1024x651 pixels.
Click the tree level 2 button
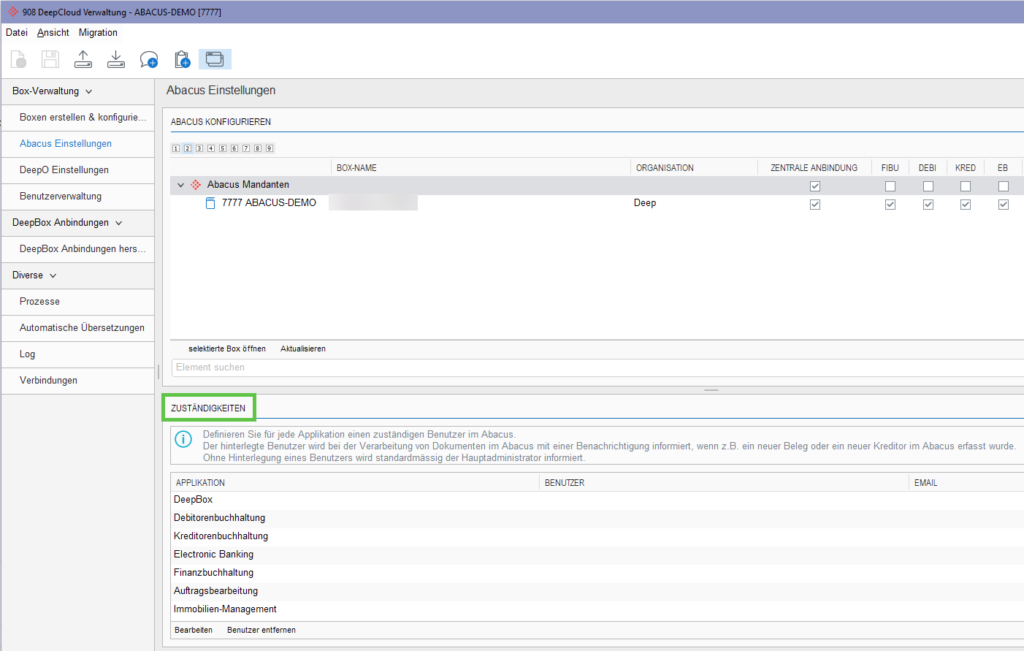pyautogui.click(x=187, y=148)
